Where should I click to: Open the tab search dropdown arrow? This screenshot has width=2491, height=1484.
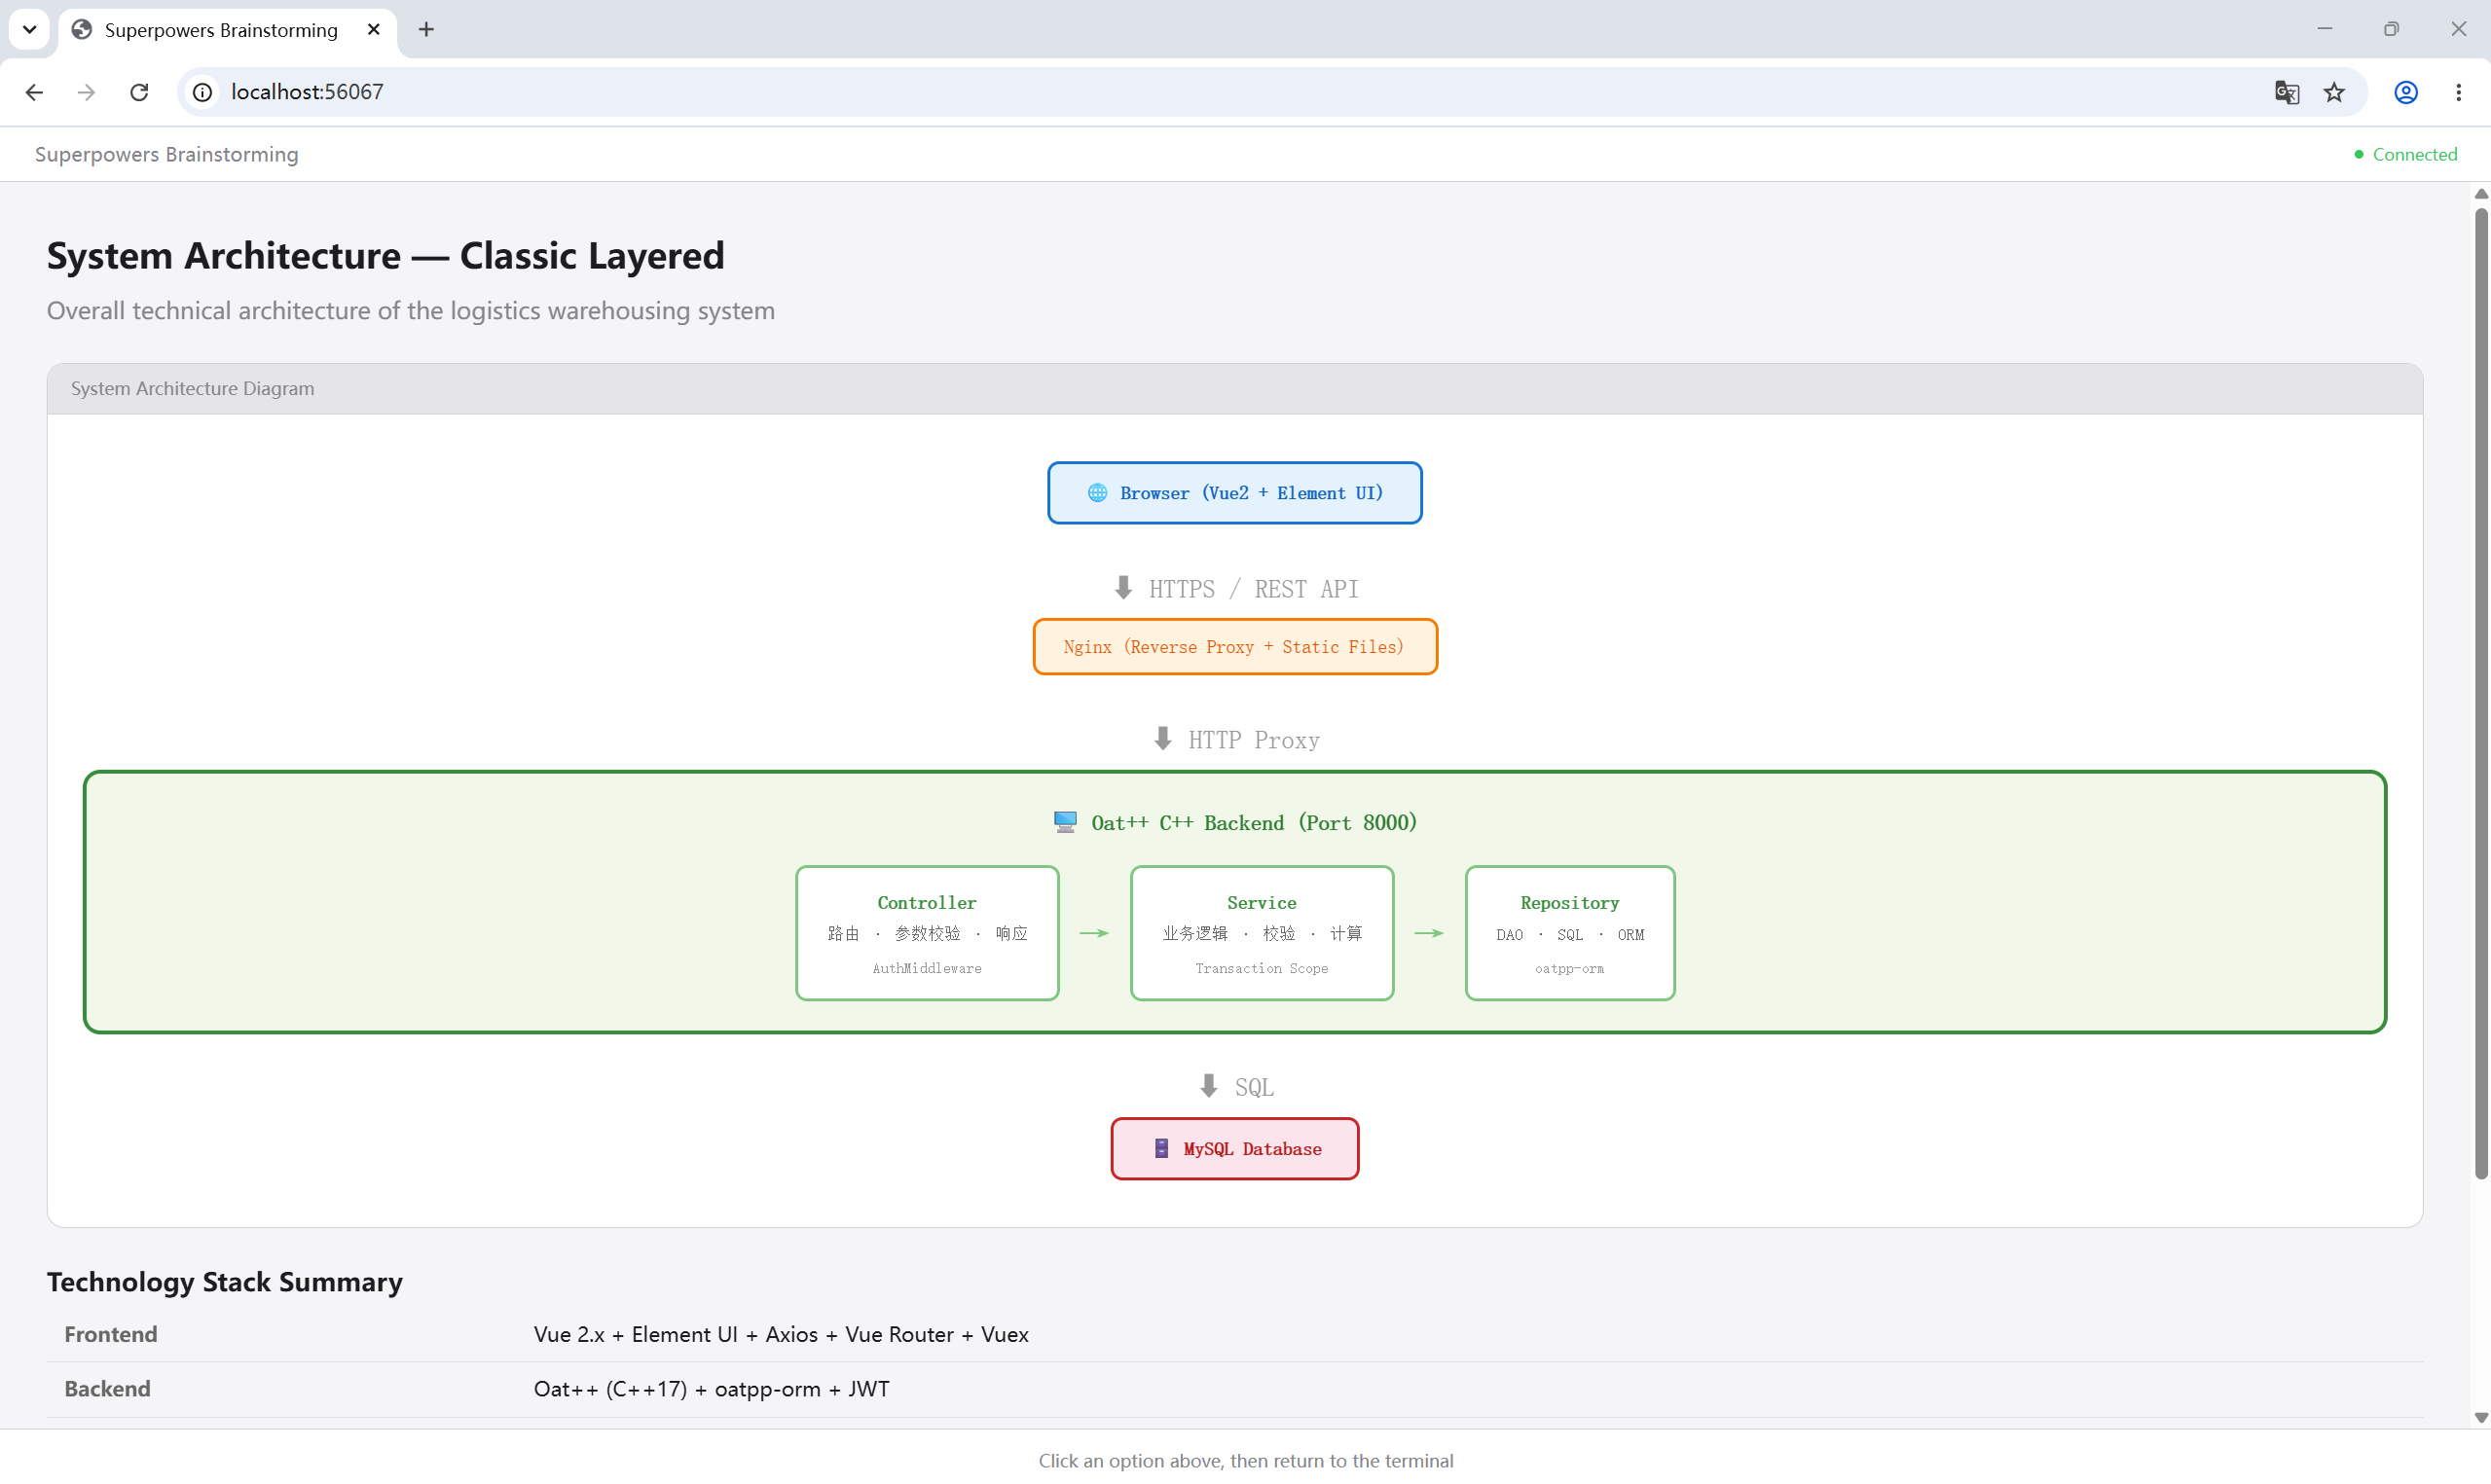click(30, 29)
